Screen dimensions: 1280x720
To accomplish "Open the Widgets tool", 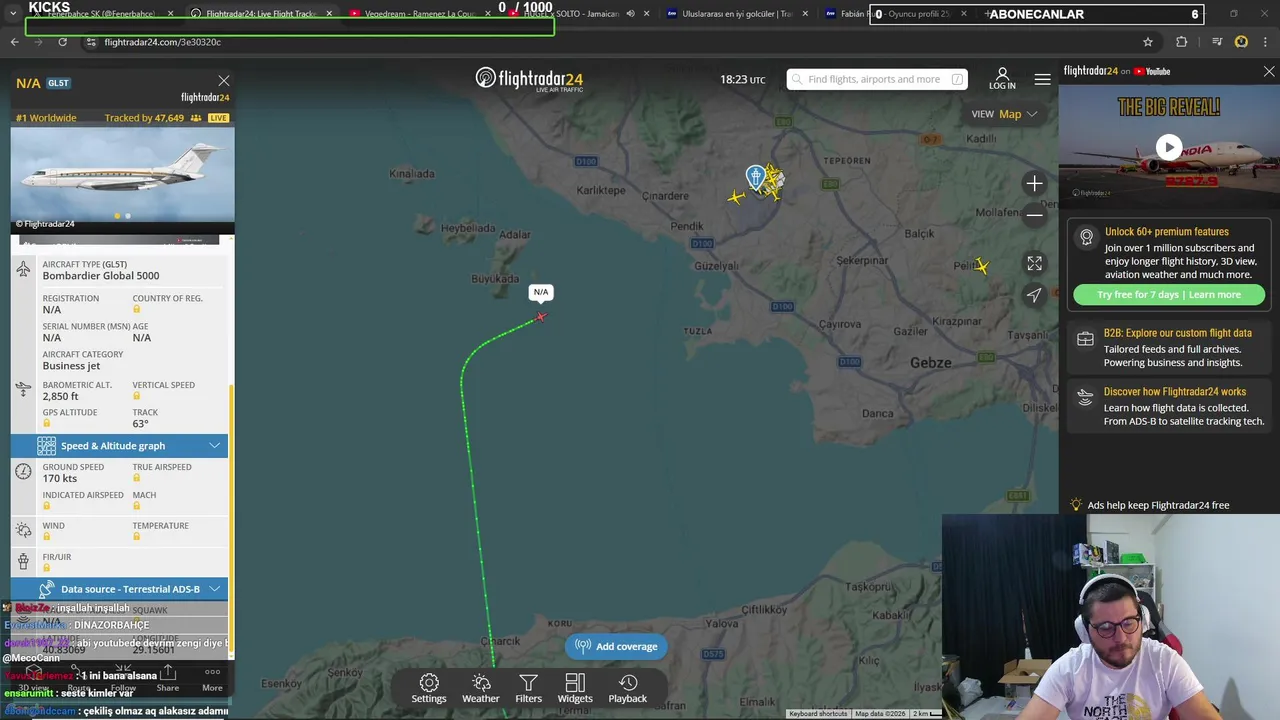I will 575,688.
